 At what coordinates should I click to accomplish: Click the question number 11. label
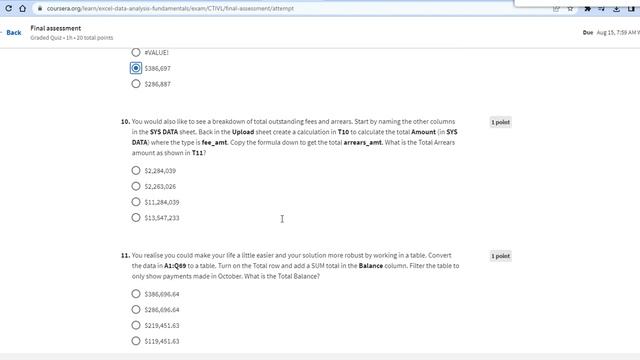(125, 256)
